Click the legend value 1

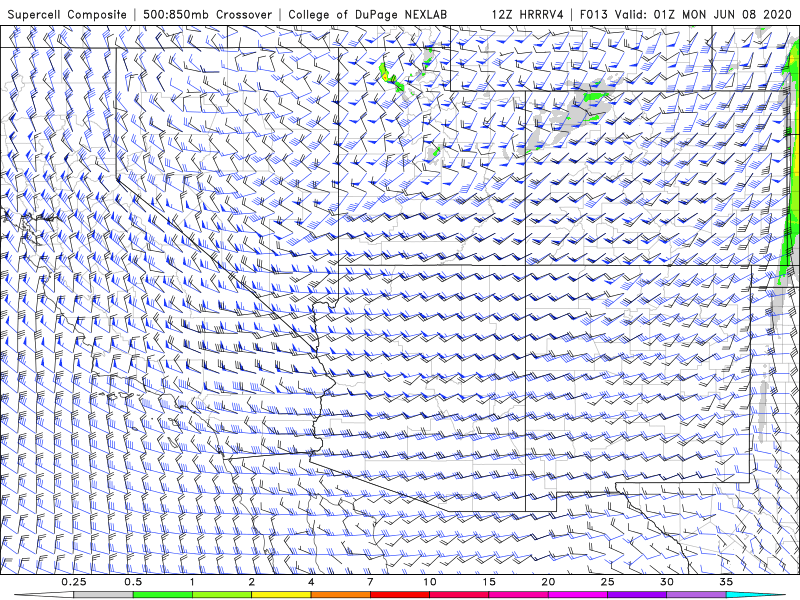point(192,582)
